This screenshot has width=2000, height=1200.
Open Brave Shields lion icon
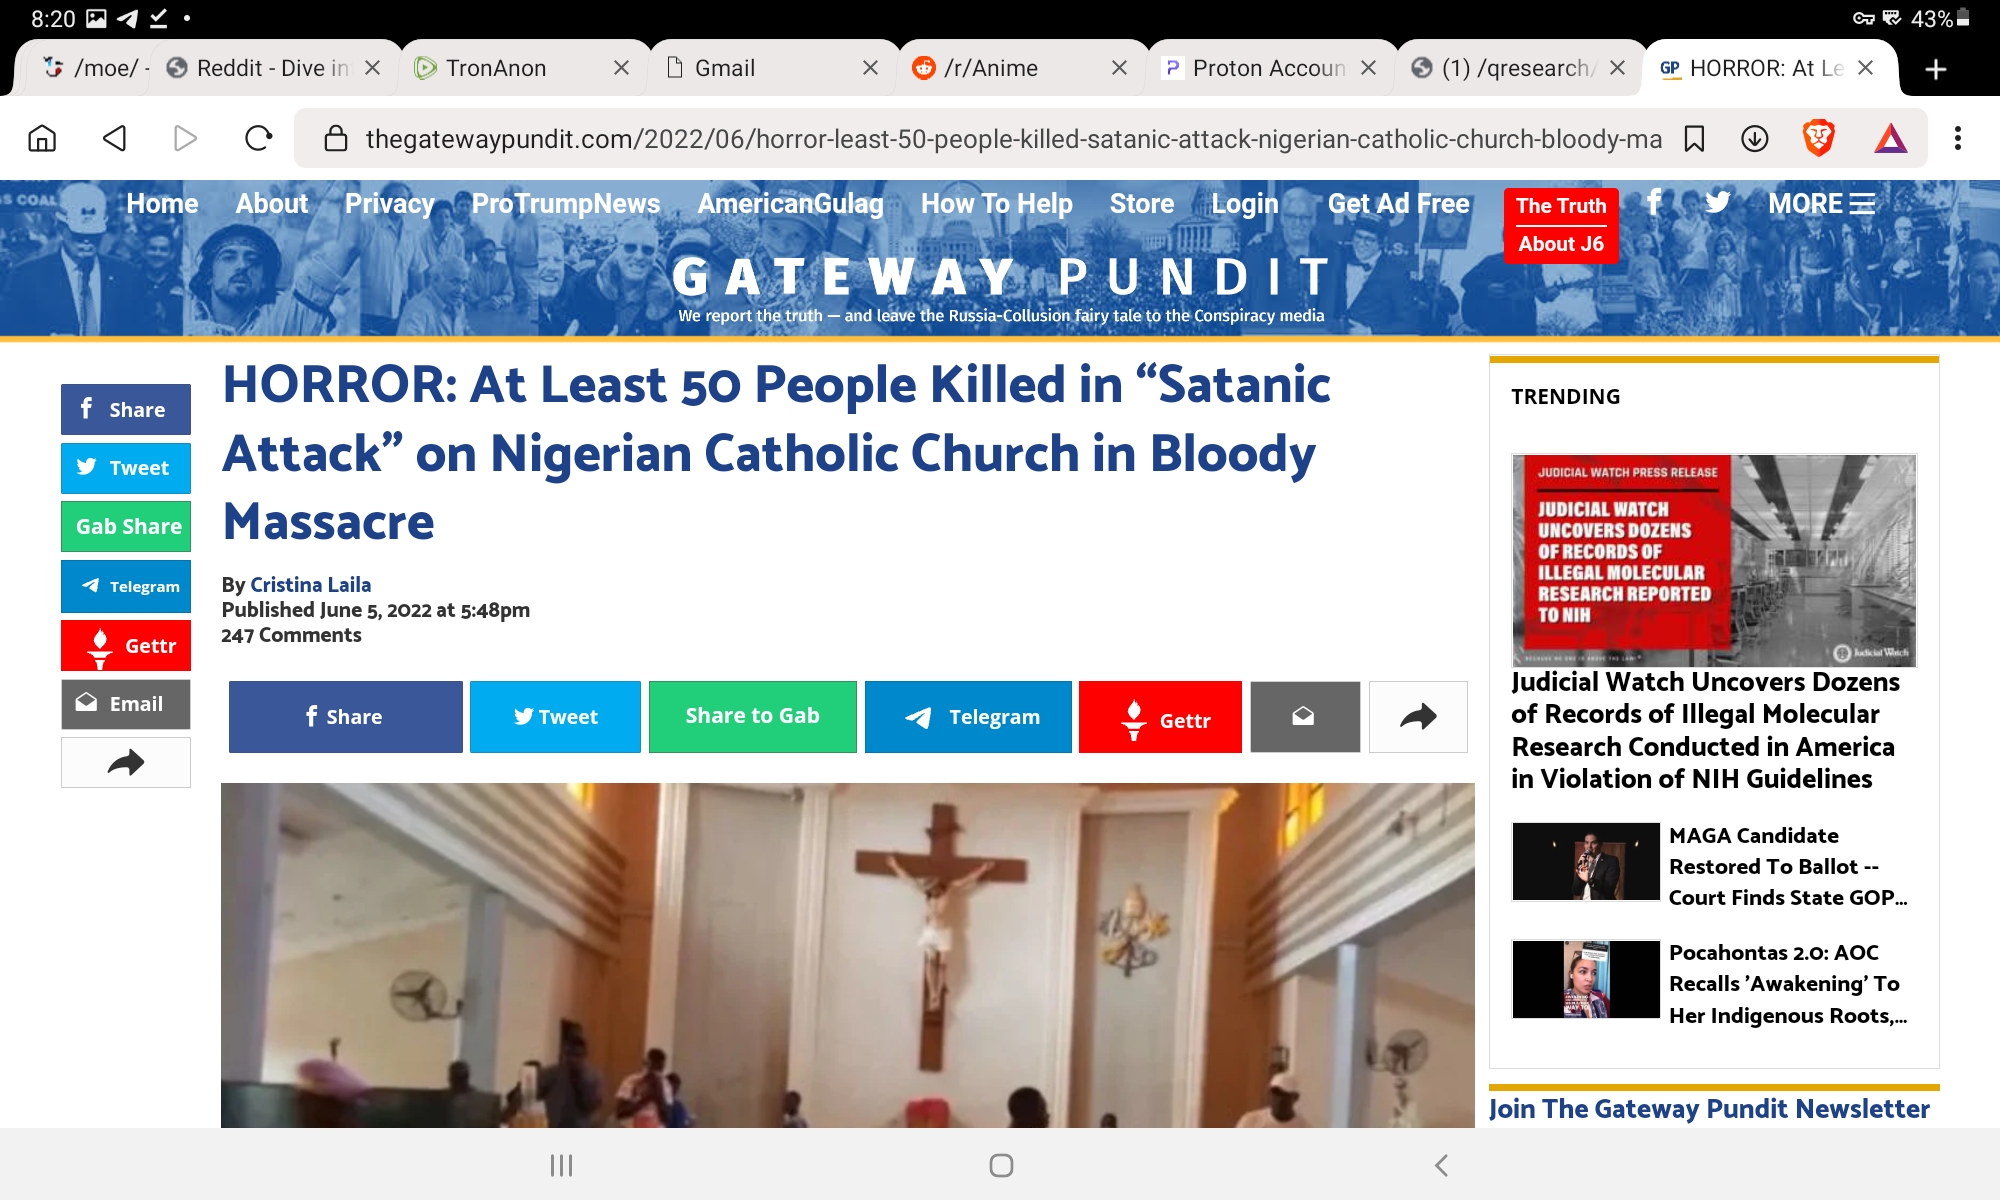coord(1818,138)
